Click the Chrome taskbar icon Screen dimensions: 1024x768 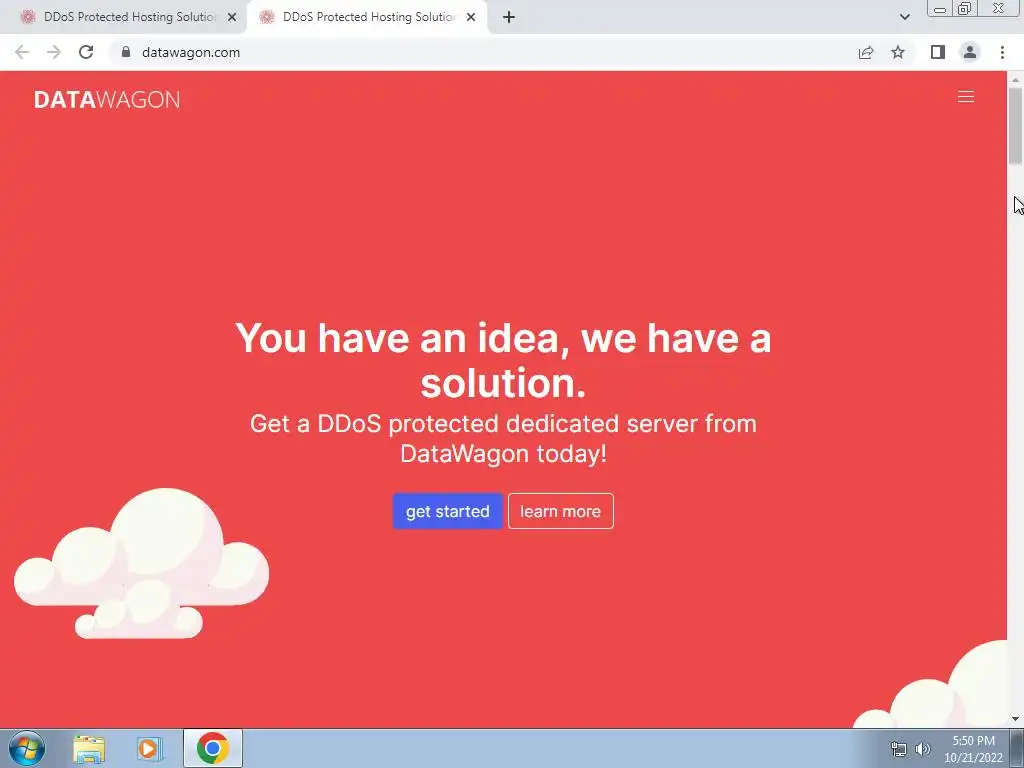[212, 748]
